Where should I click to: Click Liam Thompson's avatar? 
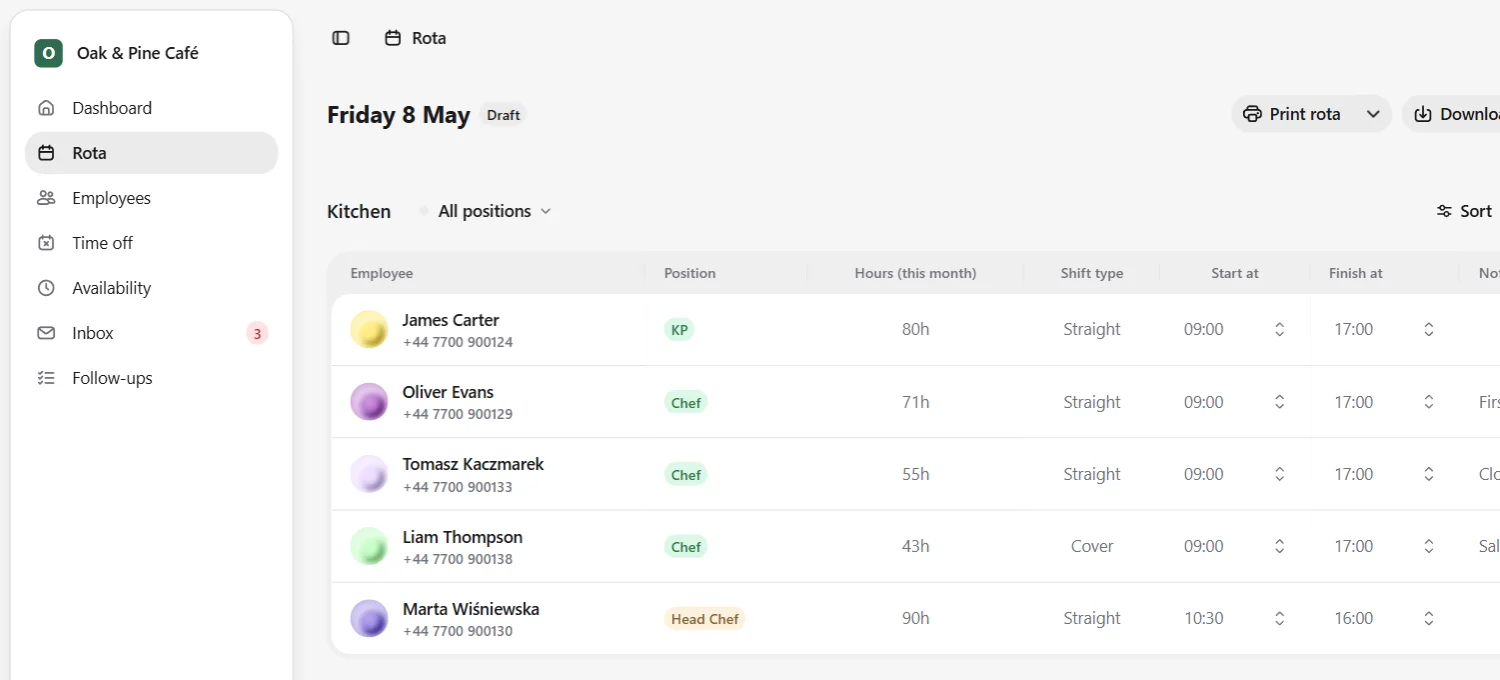[369, 546]
